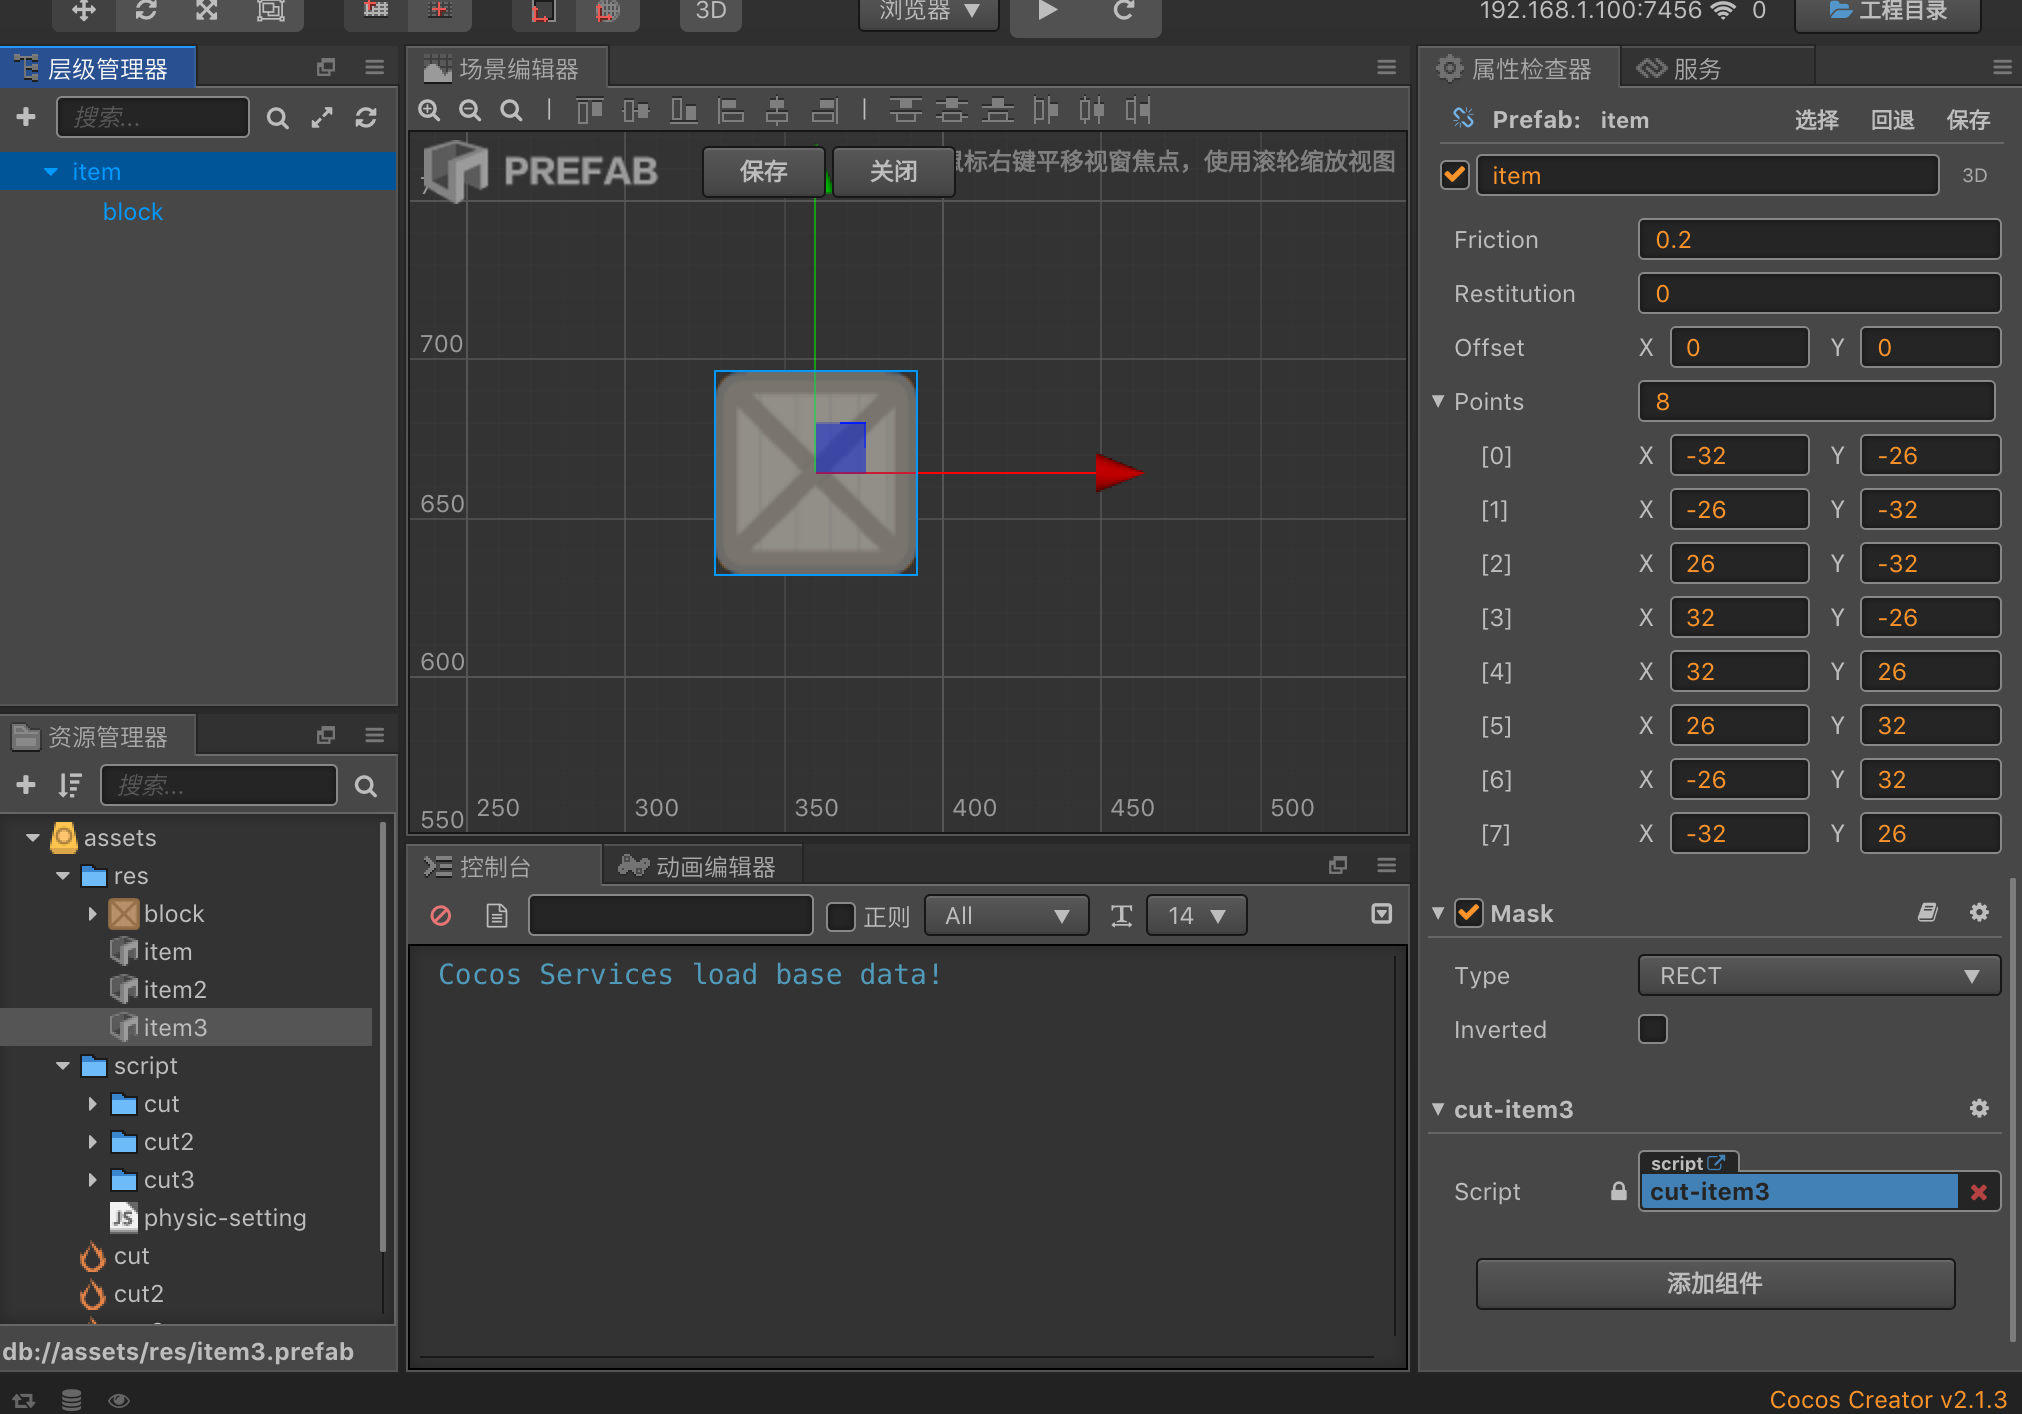
Task: Click the Friction value input field
Action: pyautogui.click(x=1818, y=240)
